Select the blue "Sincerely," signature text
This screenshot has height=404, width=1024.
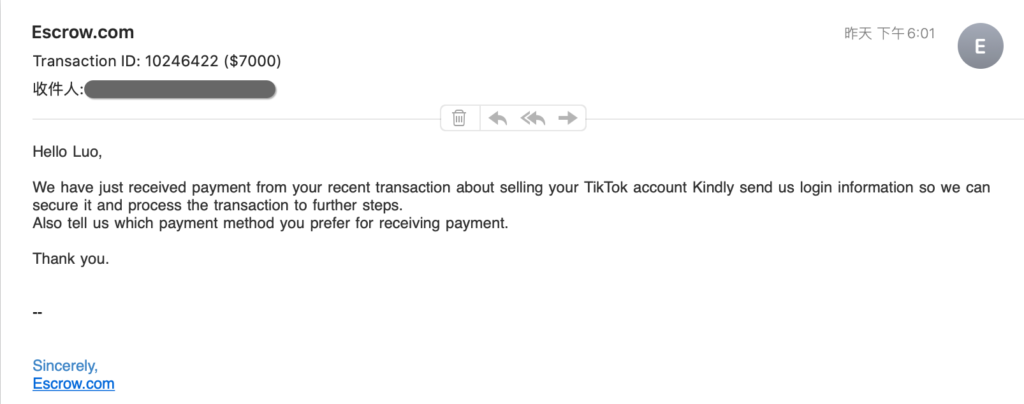point(65,365)
